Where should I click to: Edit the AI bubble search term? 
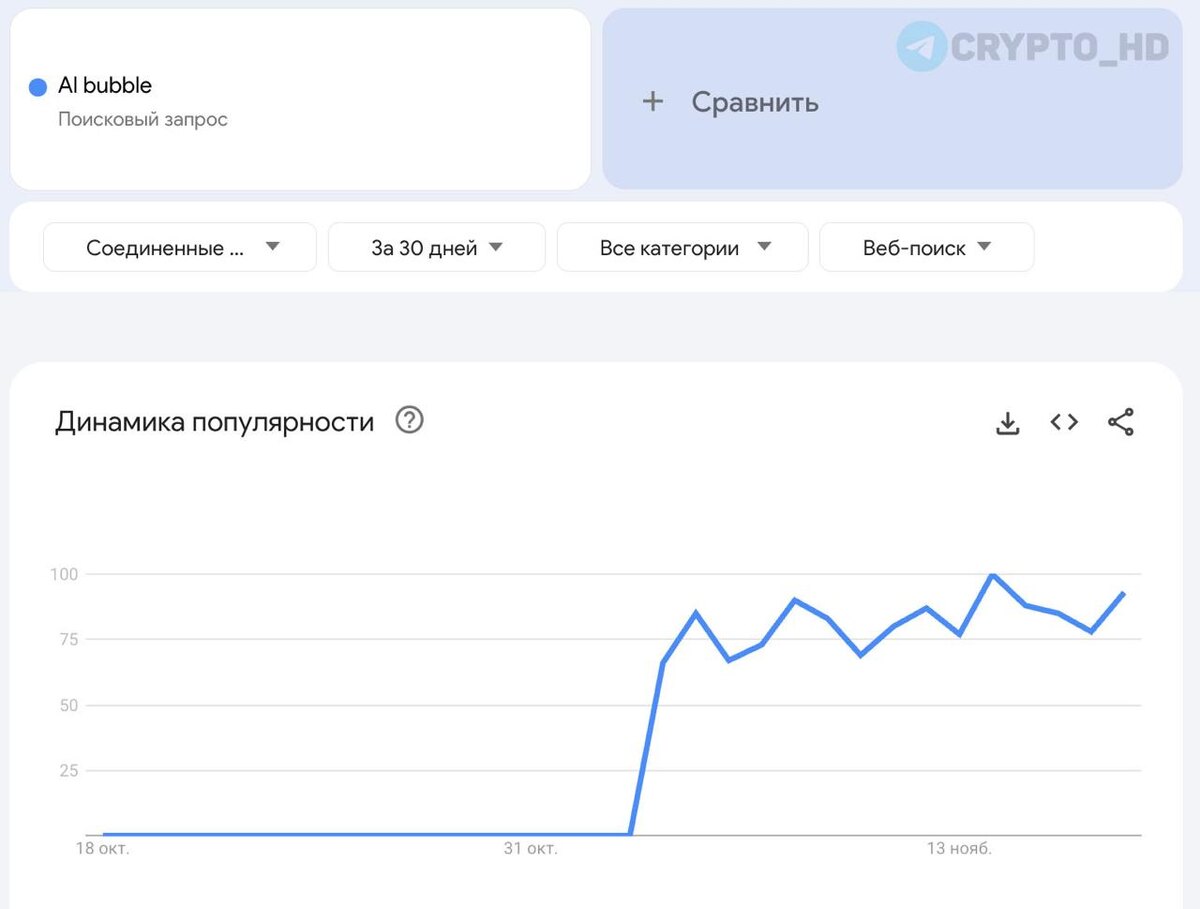pyautogui.click(x=105, y=86)
